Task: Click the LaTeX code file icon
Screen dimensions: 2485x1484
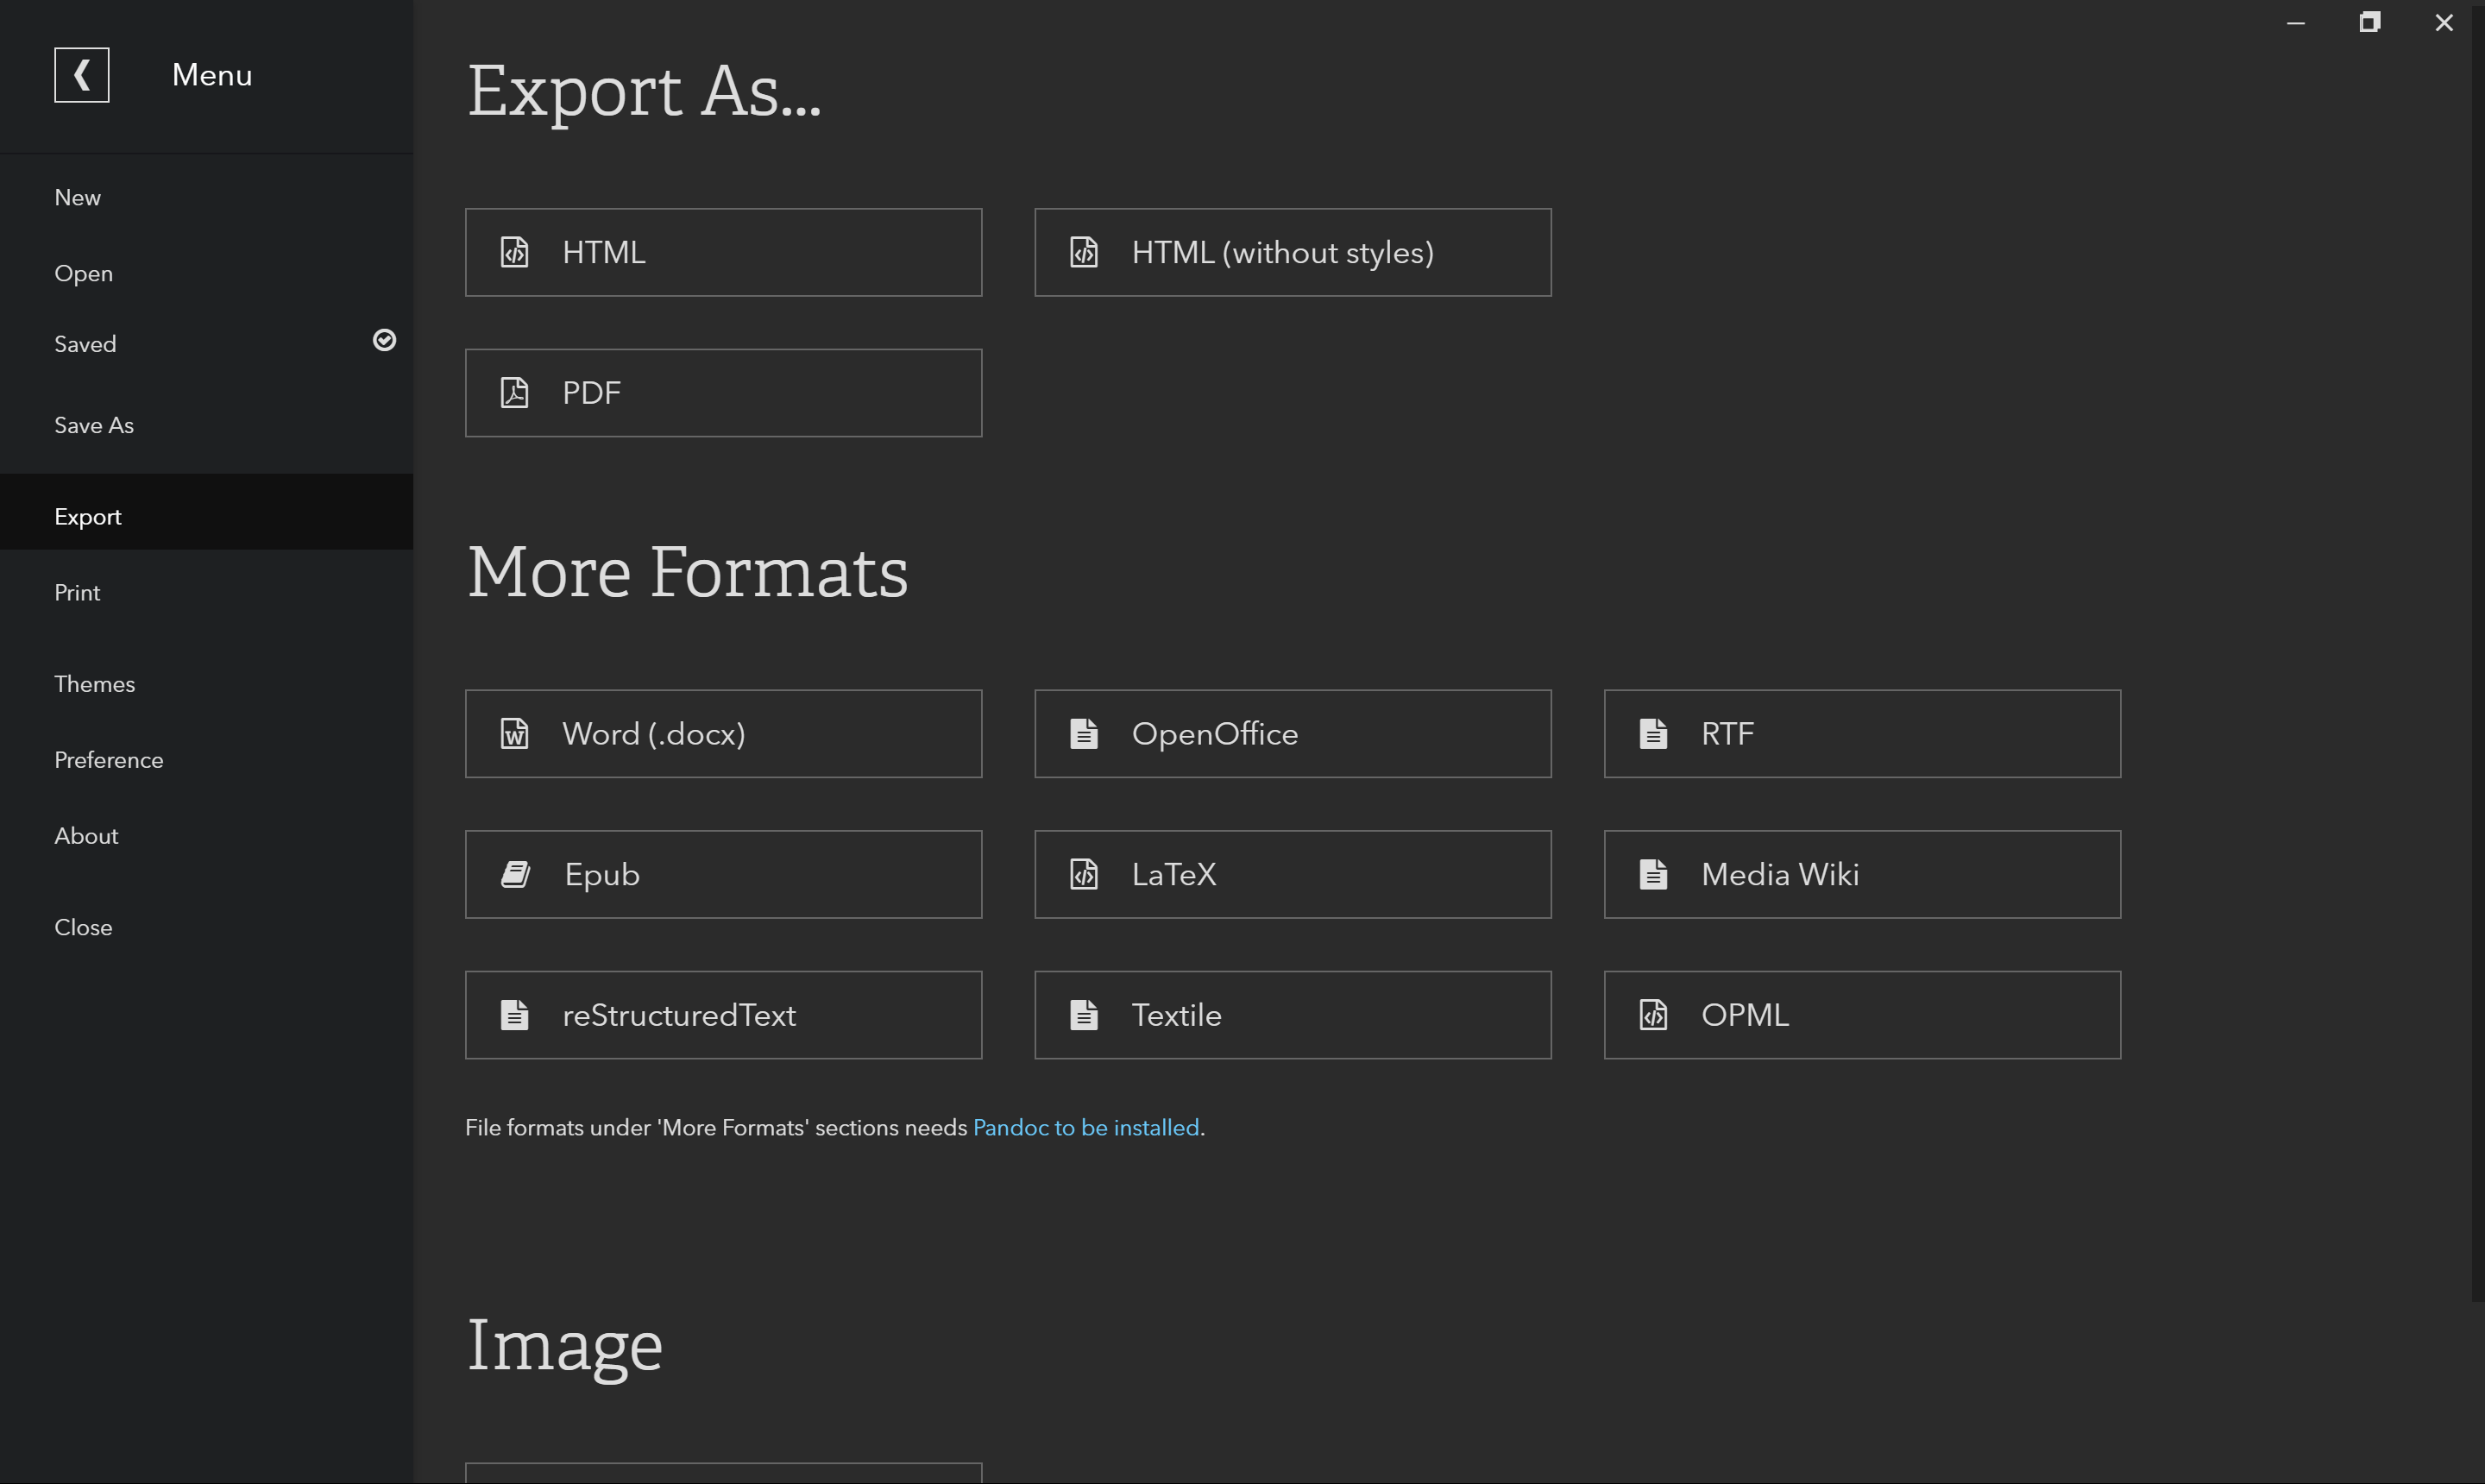Action: pos(1084,875)
